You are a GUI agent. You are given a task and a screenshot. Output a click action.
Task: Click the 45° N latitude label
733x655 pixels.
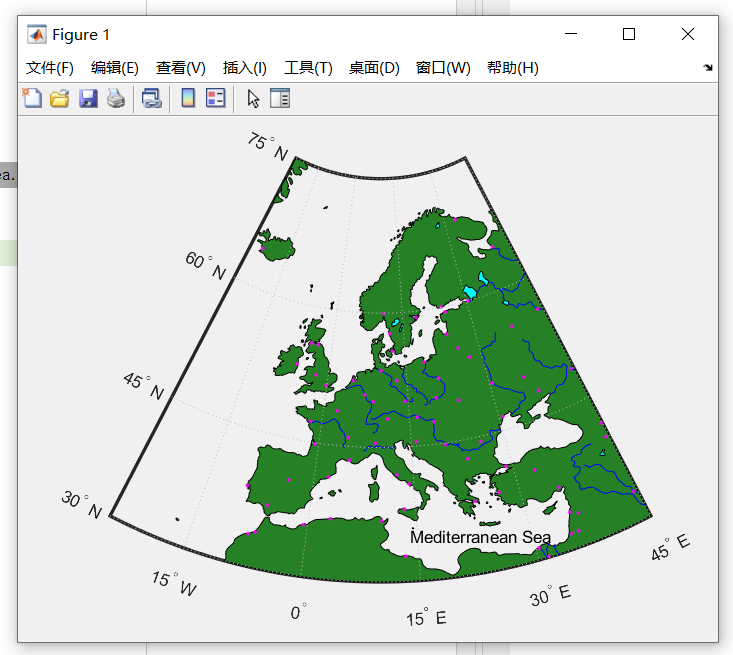click(144, 386)
